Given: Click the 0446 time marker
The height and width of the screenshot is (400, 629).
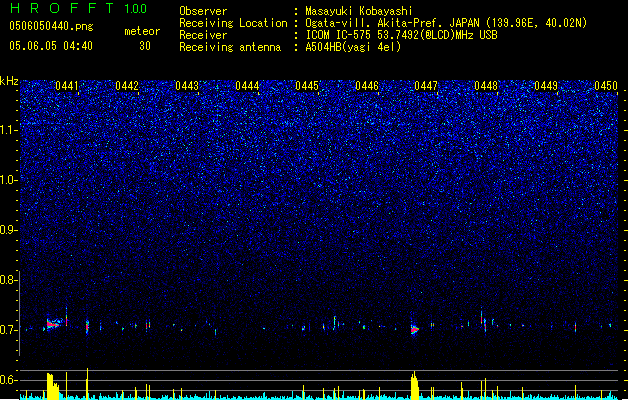Looking at the screenshot, I should [x=367, y=86].
